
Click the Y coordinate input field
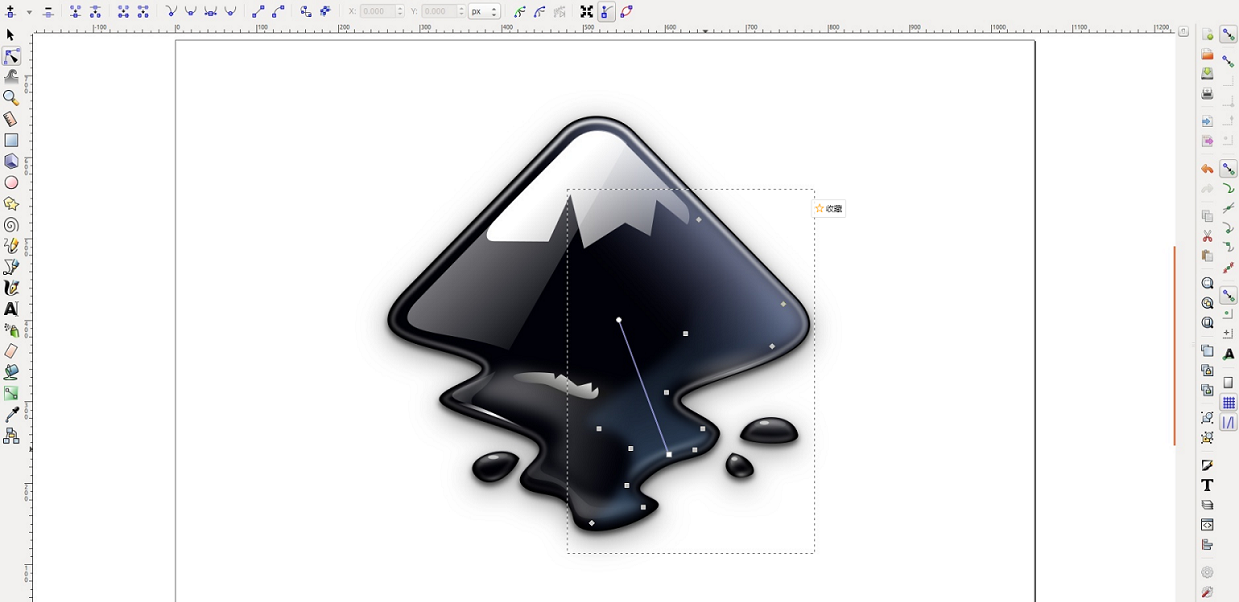tap(438, 12)
